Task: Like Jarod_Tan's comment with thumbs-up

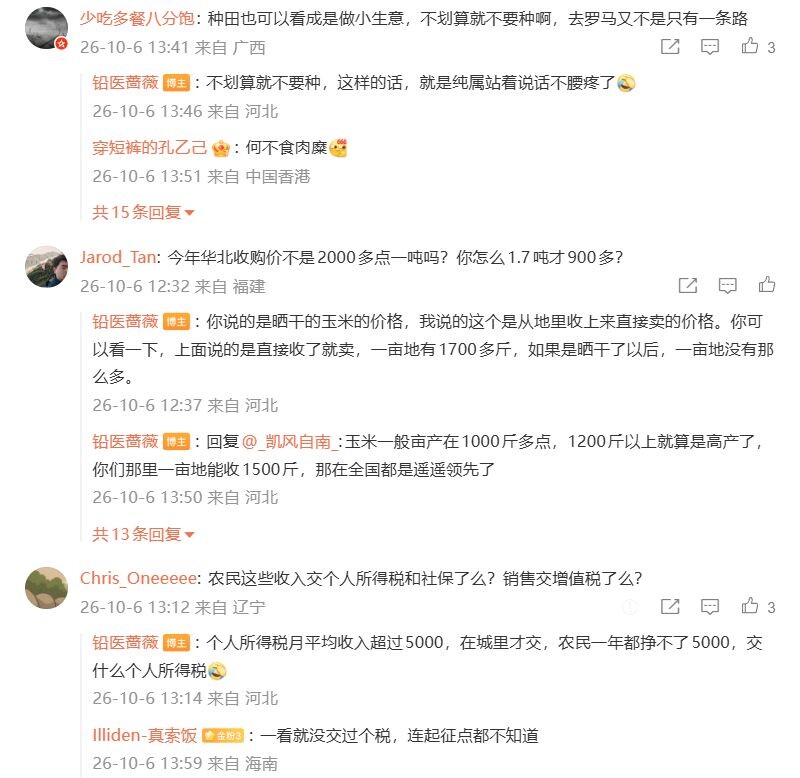Action: [767, 285]
